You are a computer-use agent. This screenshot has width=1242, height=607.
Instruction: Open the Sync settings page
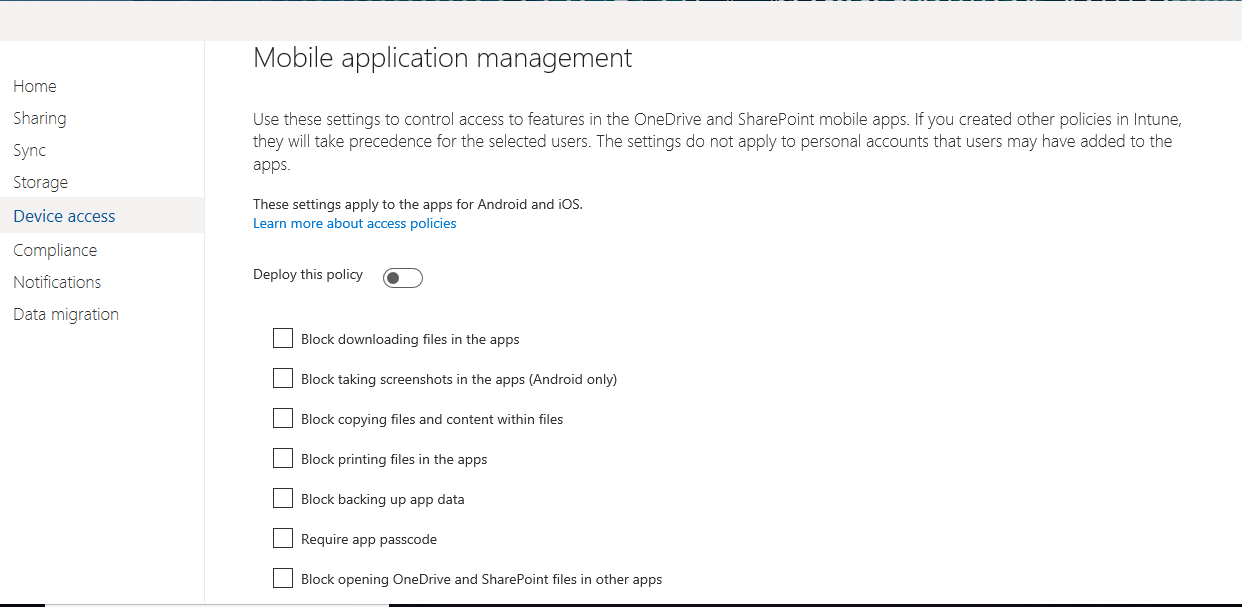(30, 150)
